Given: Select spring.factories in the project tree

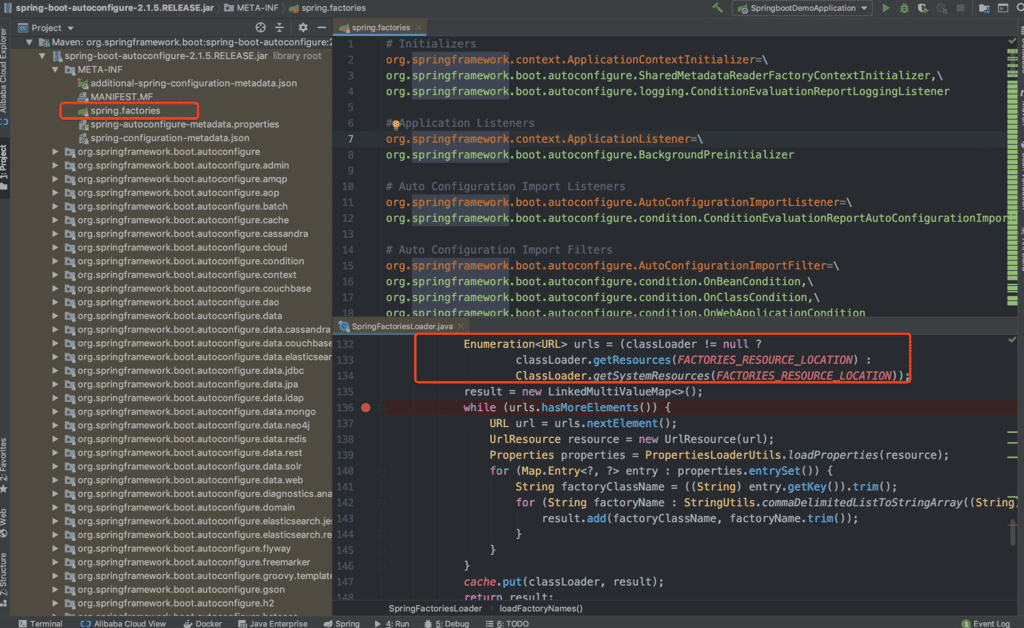Looking at the screenshot, I should tap(125, 110).
